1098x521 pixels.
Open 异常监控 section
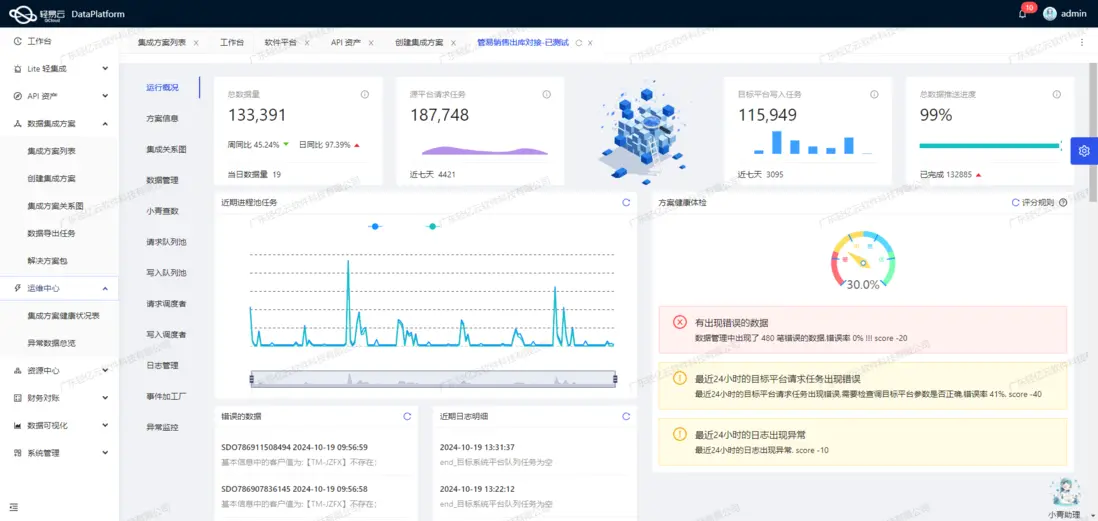[x=162, y=426]
